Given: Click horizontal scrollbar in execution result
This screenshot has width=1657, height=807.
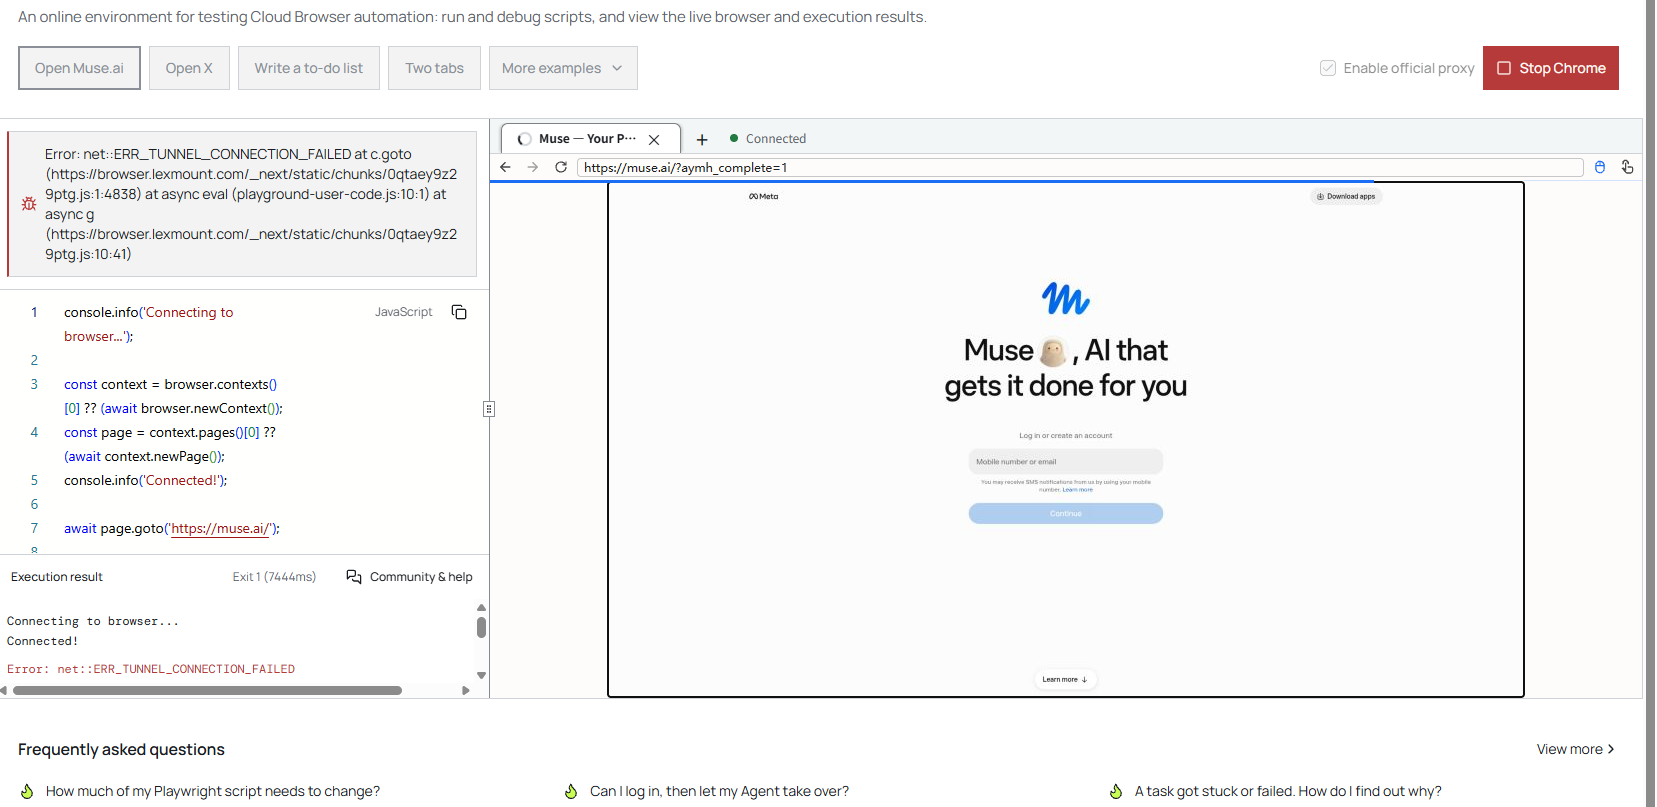Looking at the screenshot, I should click(x=207, y=690).
